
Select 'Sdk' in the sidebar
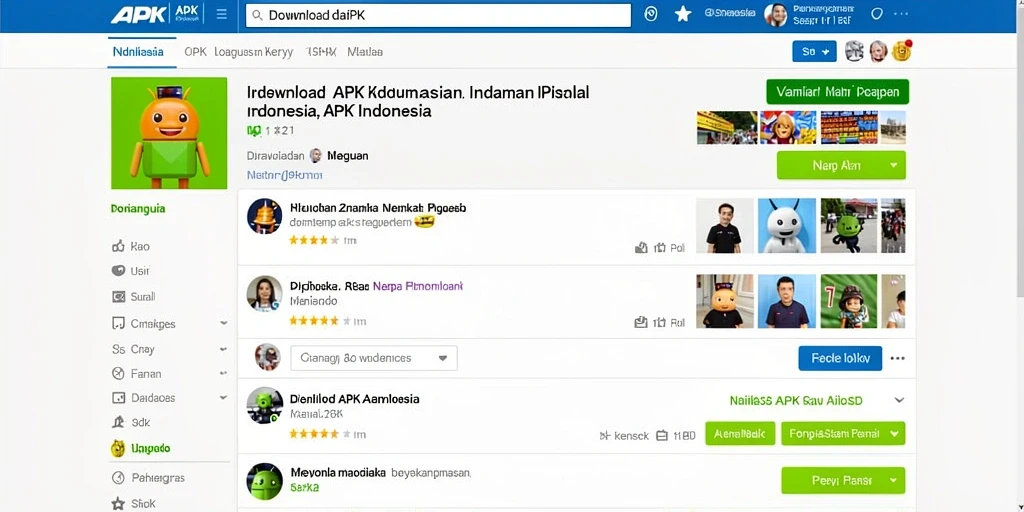click(x=131, y=423)
